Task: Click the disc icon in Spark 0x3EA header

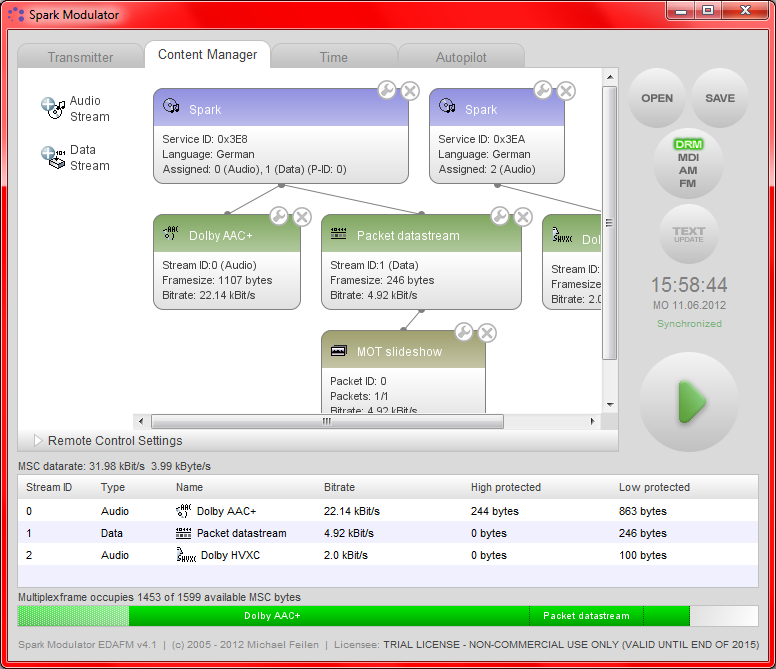Action: pos(447,105)
